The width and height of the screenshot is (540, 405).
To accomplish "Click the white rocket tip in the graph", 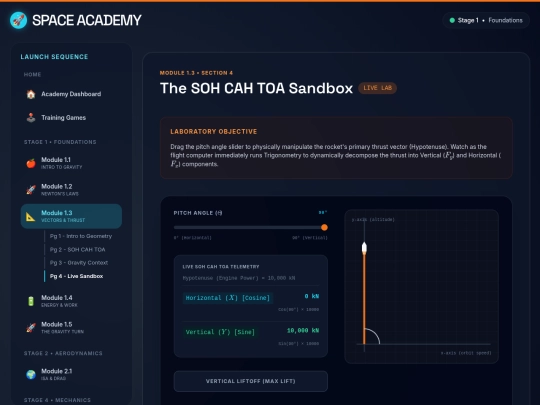I will tap(364, 248).
